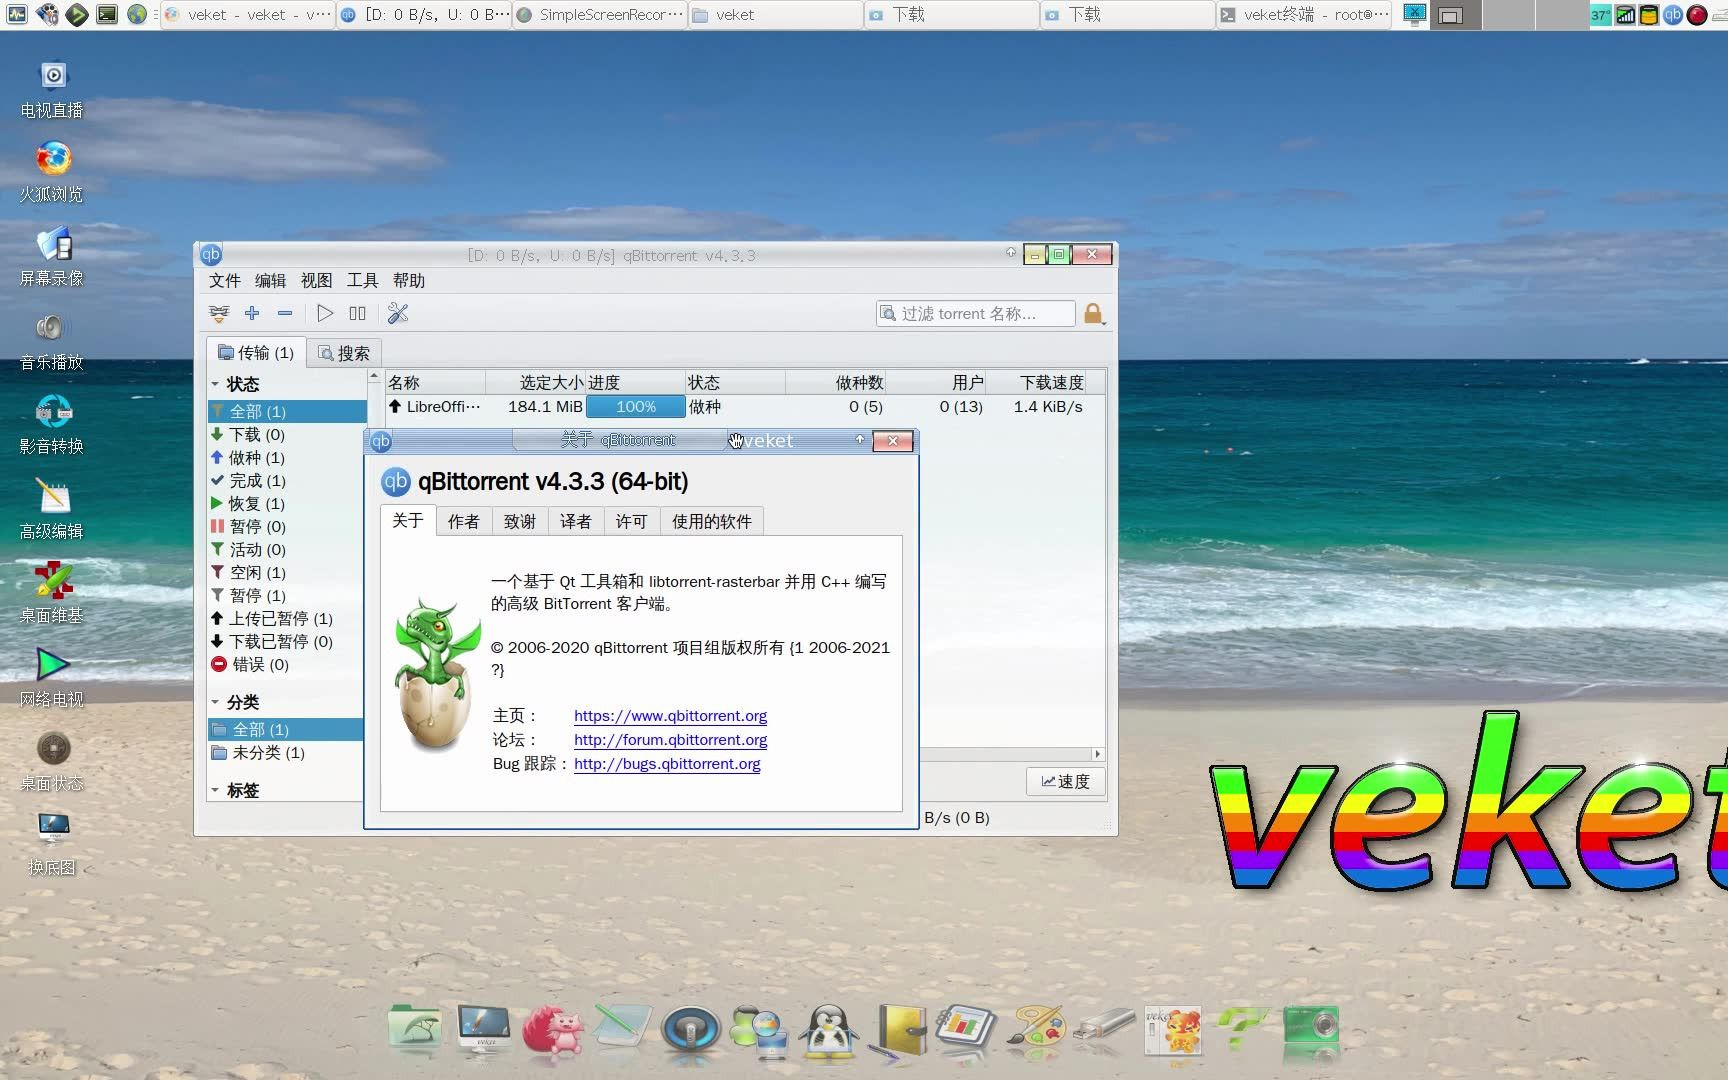Open 屏幕录像 screen recorder desktop icon

coord(52,258)
